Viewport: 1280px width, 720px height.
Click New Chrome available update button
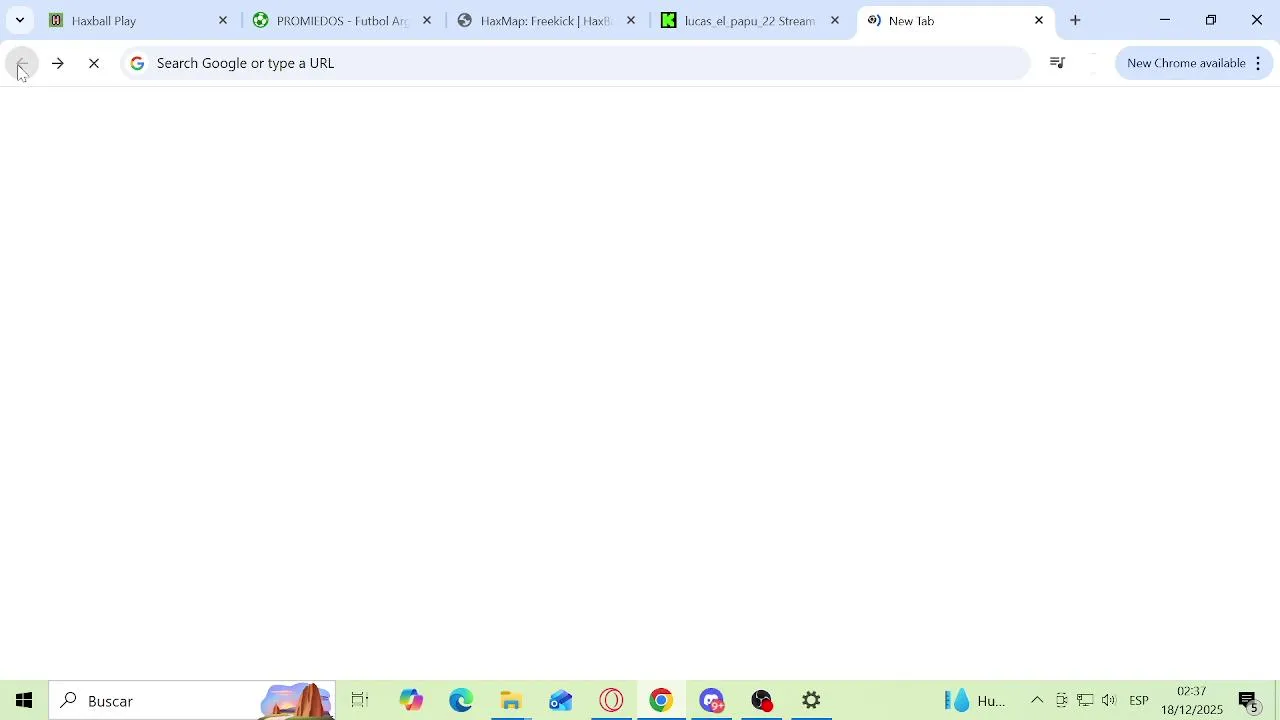coord(1185,63)
